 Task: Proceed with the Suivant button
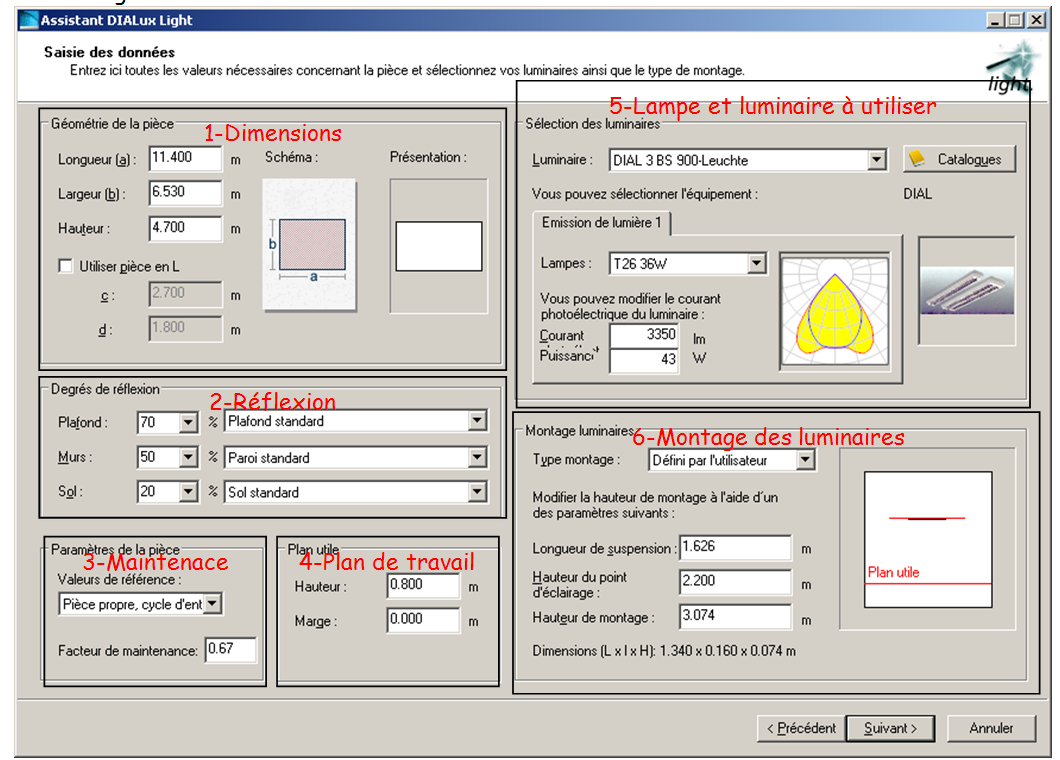click(890, 728)
